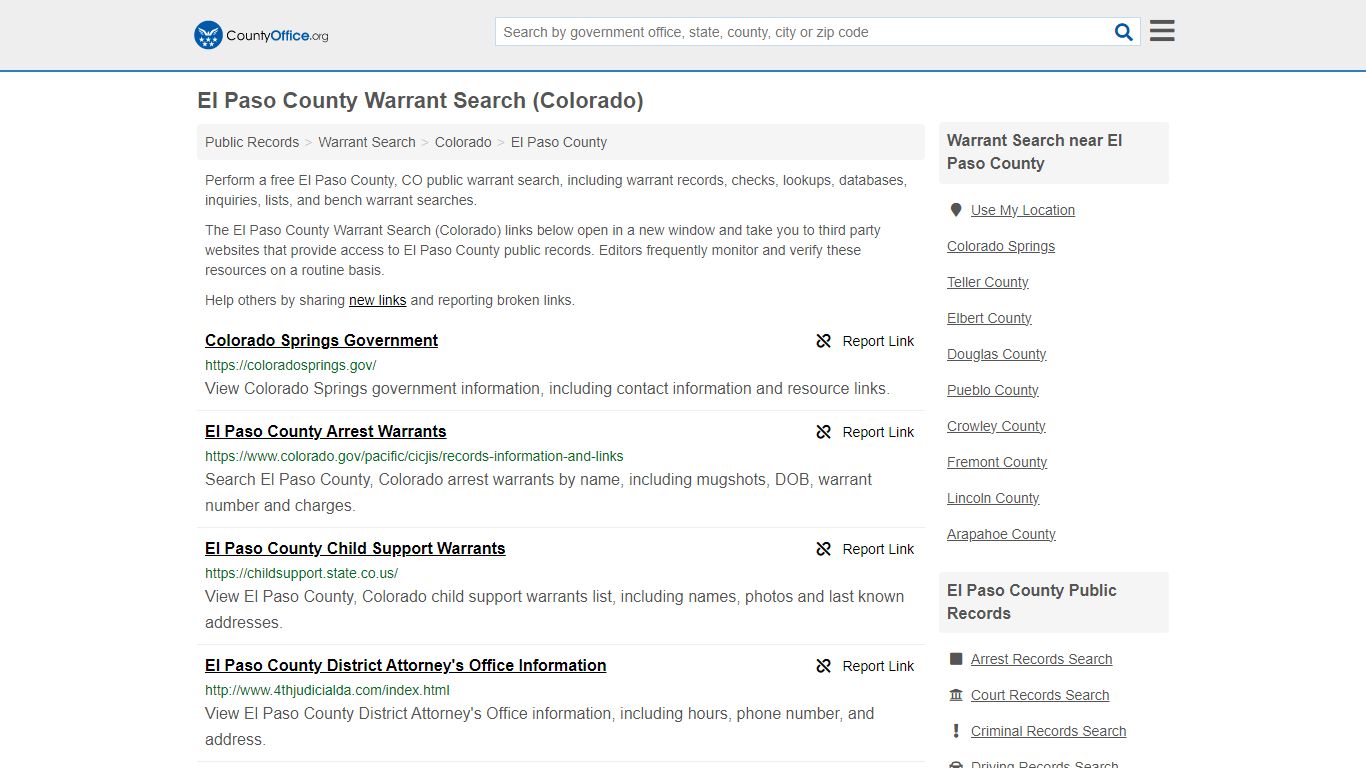Open Elbert County warrant search
Image resolution: width=1366 pixels, height=768 pixels.
(x=989, y=318)
